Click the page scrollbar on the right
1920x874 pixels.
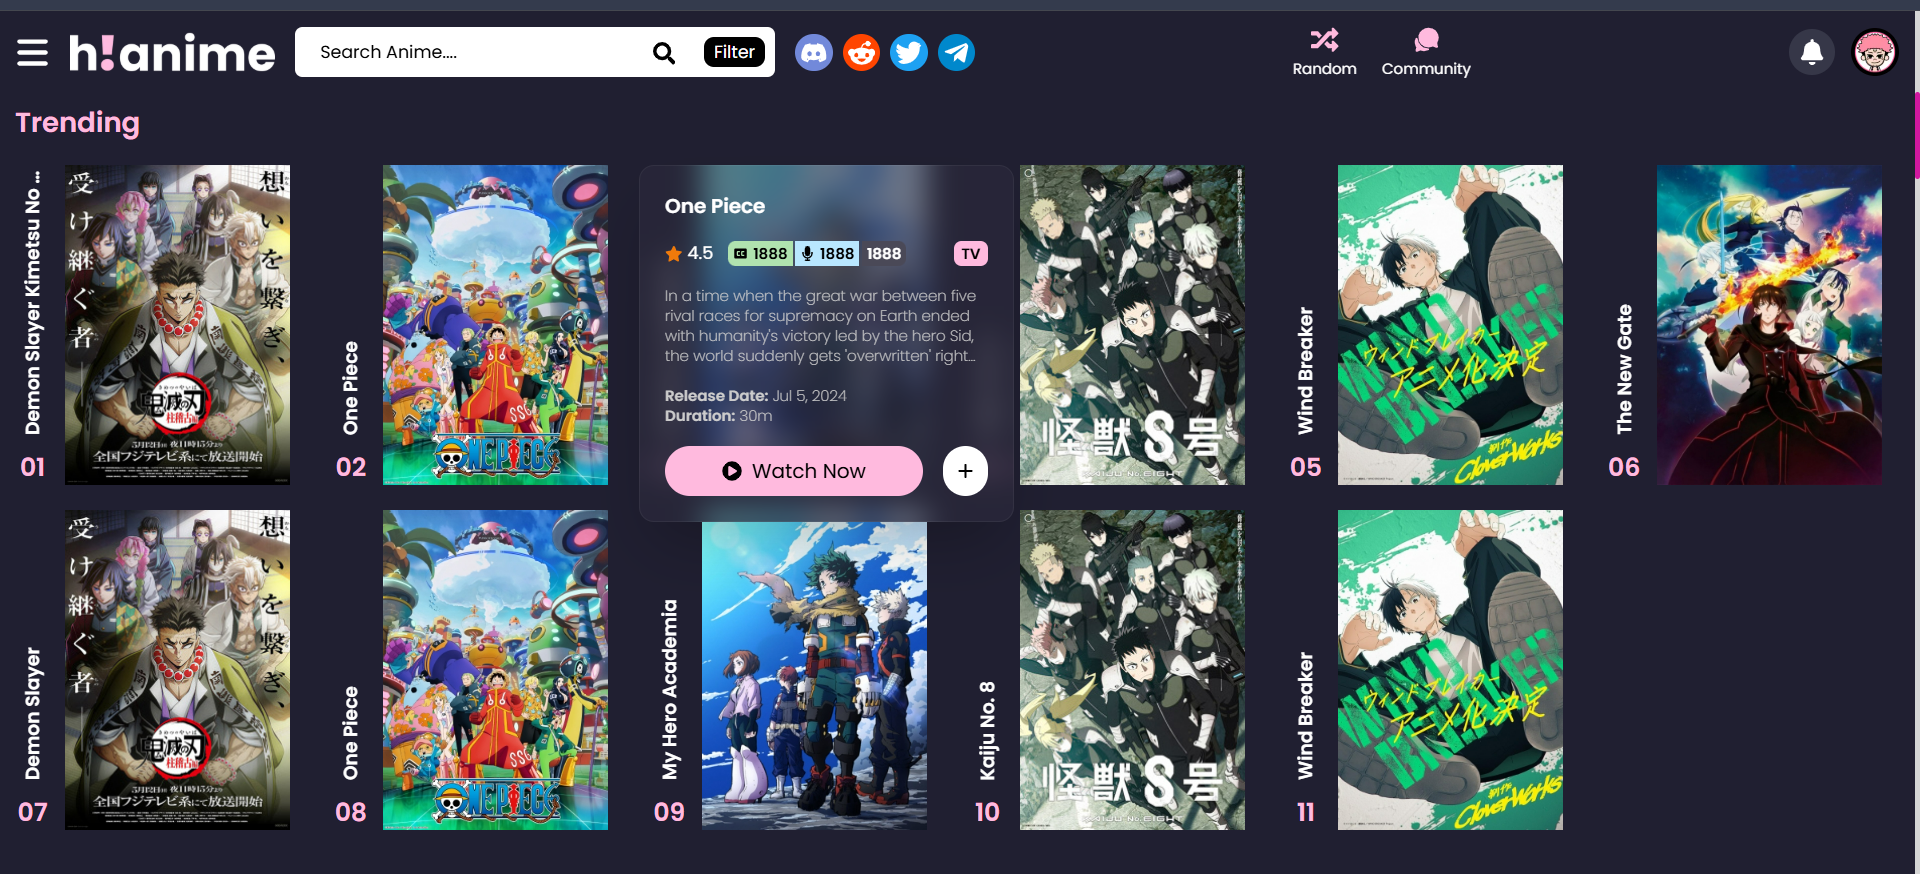[1916, 135]
